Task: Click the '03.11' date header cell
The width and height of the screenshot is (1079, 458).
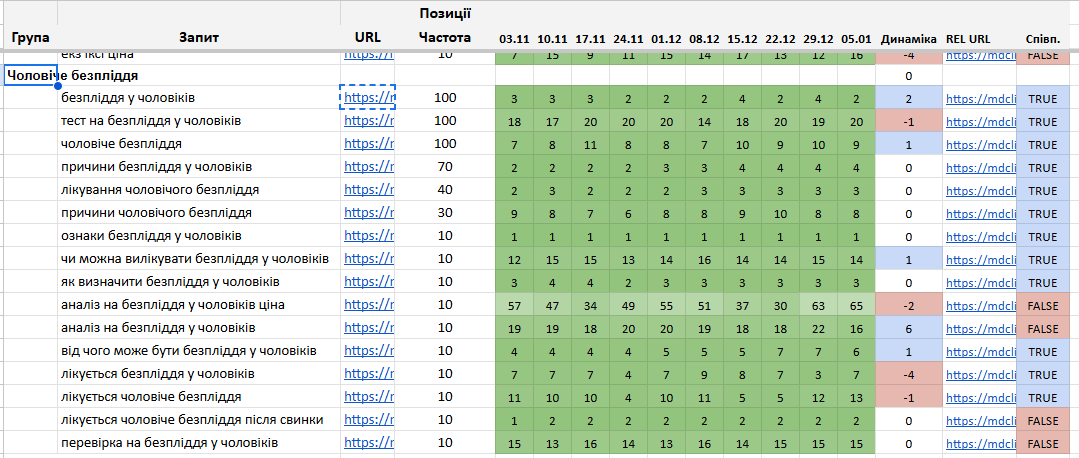Action: (514, 39)
